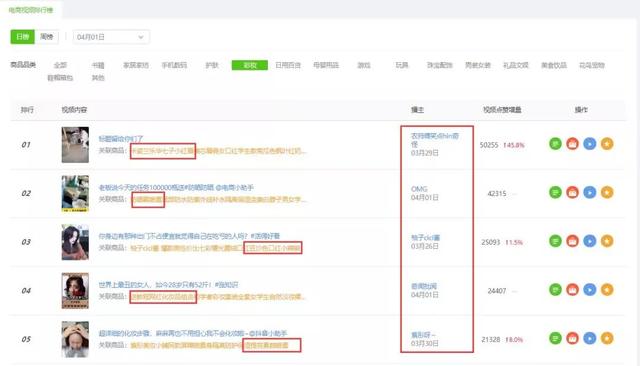
Task: Open the rank 03 video thumbnail
Action: 75,242
